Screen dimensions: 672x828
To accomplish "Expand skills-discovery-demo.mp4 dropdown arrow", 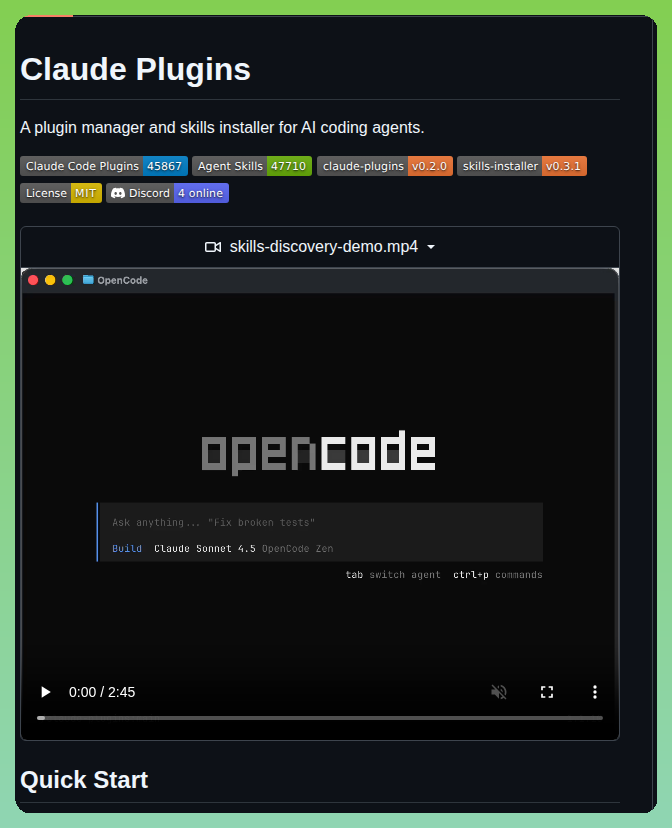I will [431, 247].
